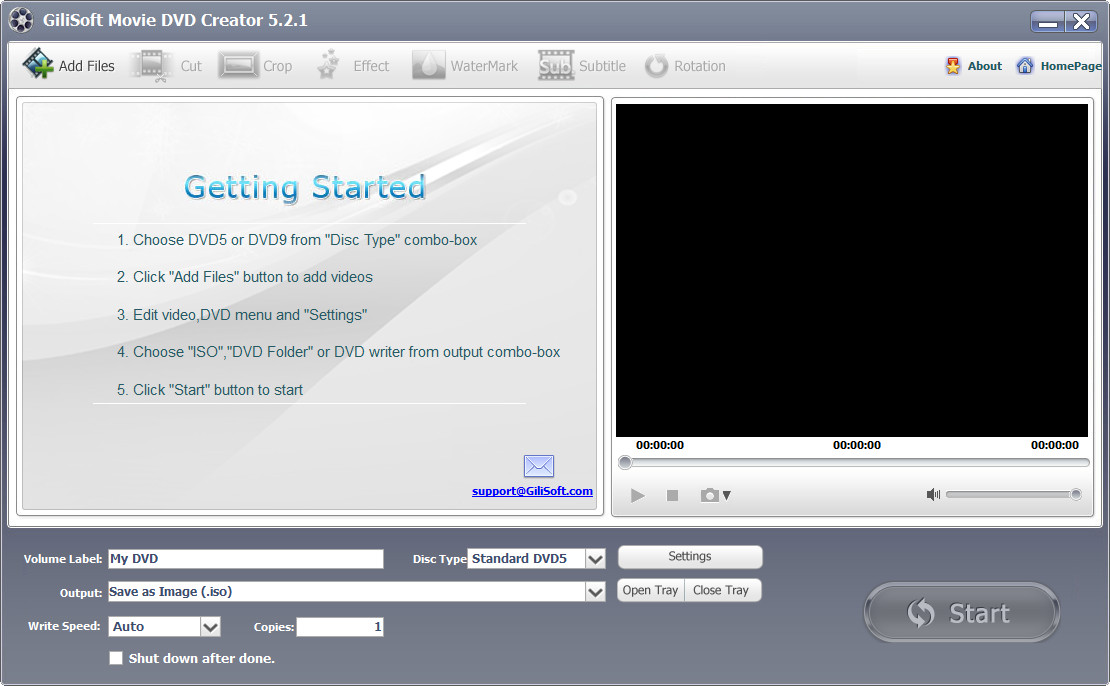Go to the HomePage link

tap(1059, 66)
